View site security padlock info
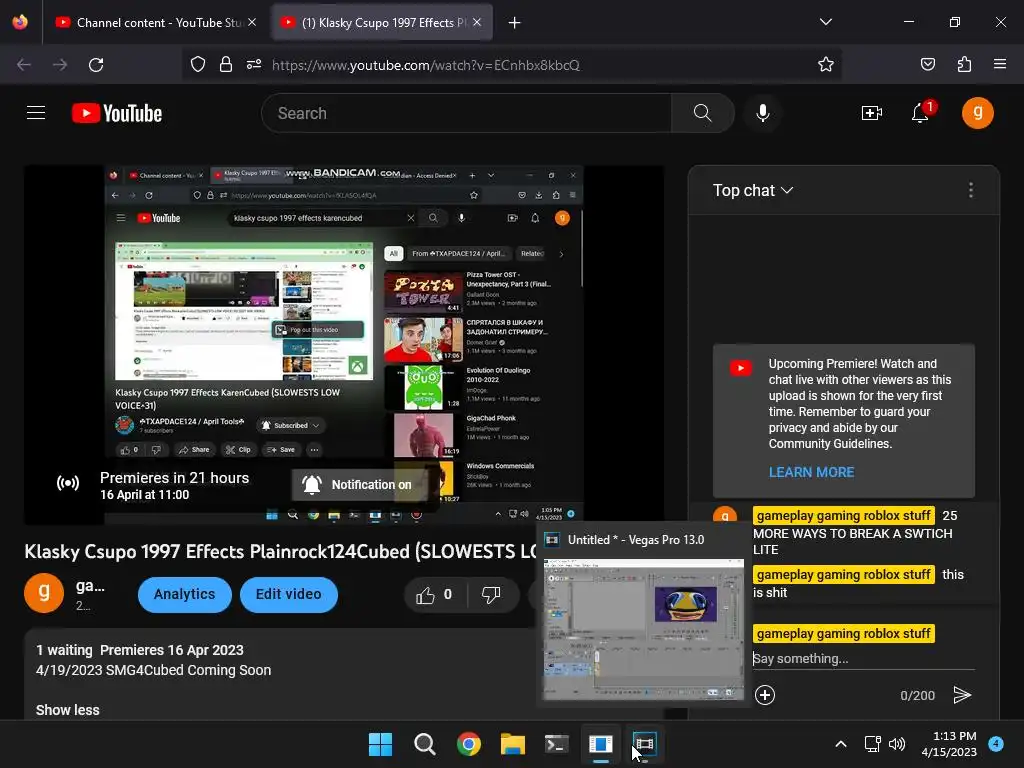 226,65
